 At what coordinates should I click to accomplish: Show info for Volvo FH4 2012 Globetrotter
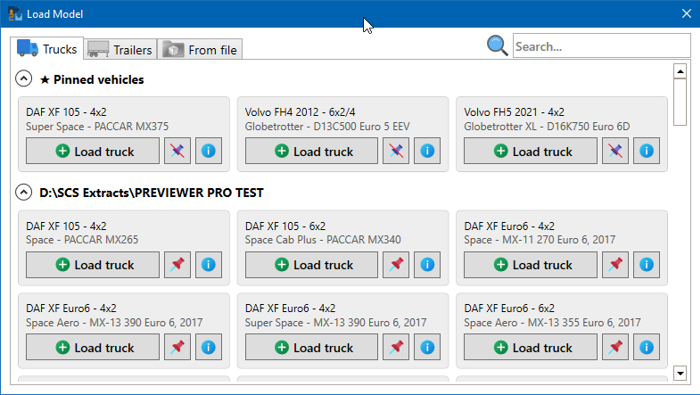[427, 151]
